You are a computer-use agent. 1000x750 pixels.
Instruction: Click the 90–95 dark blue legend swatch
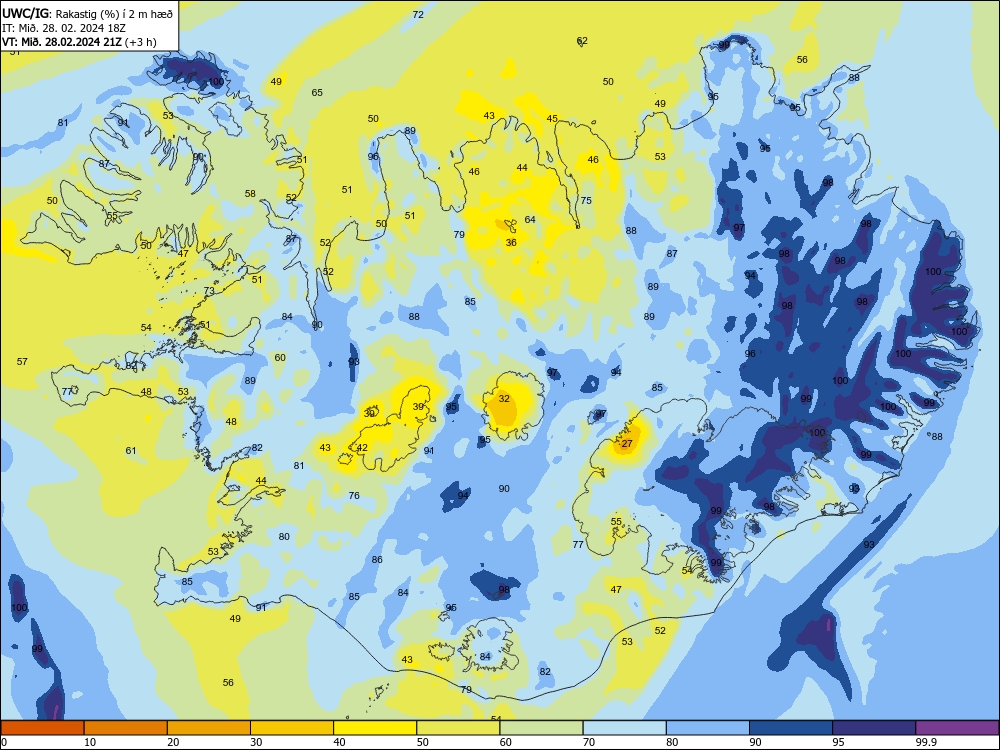(x=791, y=728)
